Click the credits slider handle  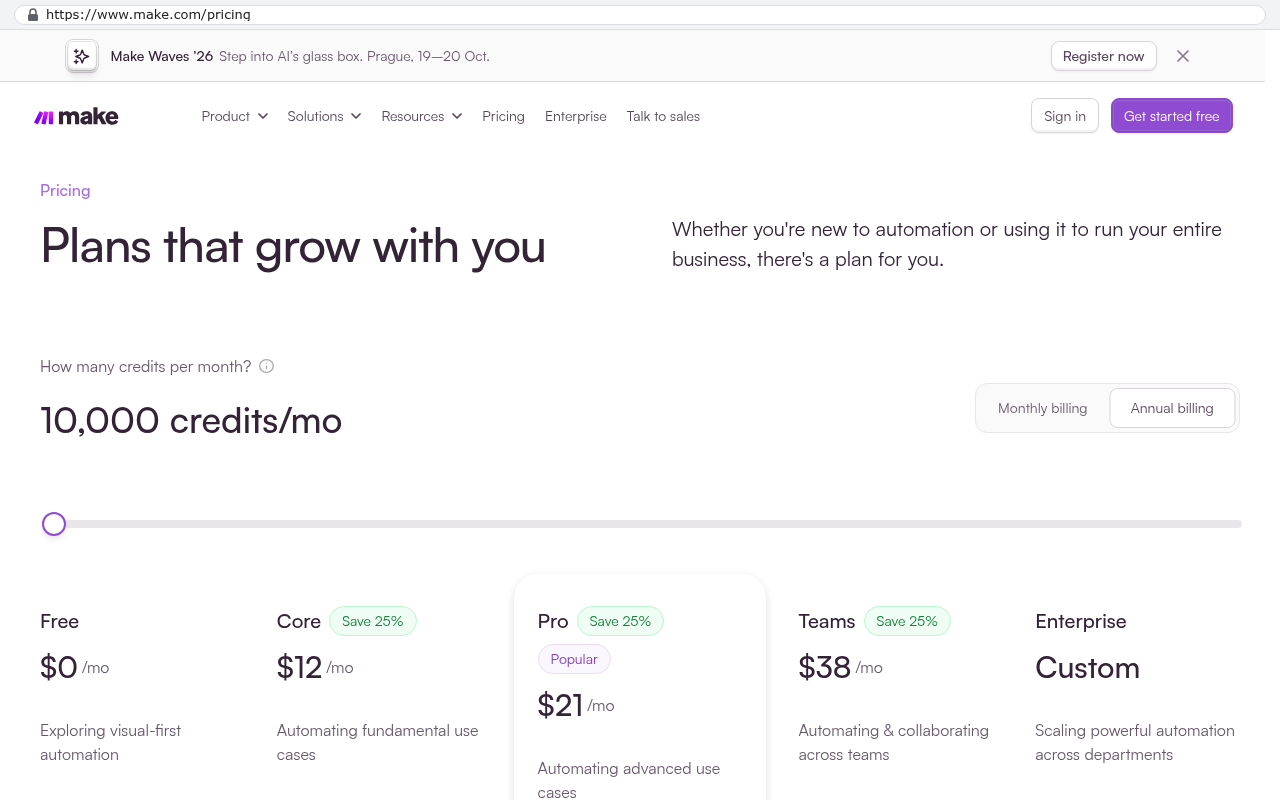click(54, 524)
